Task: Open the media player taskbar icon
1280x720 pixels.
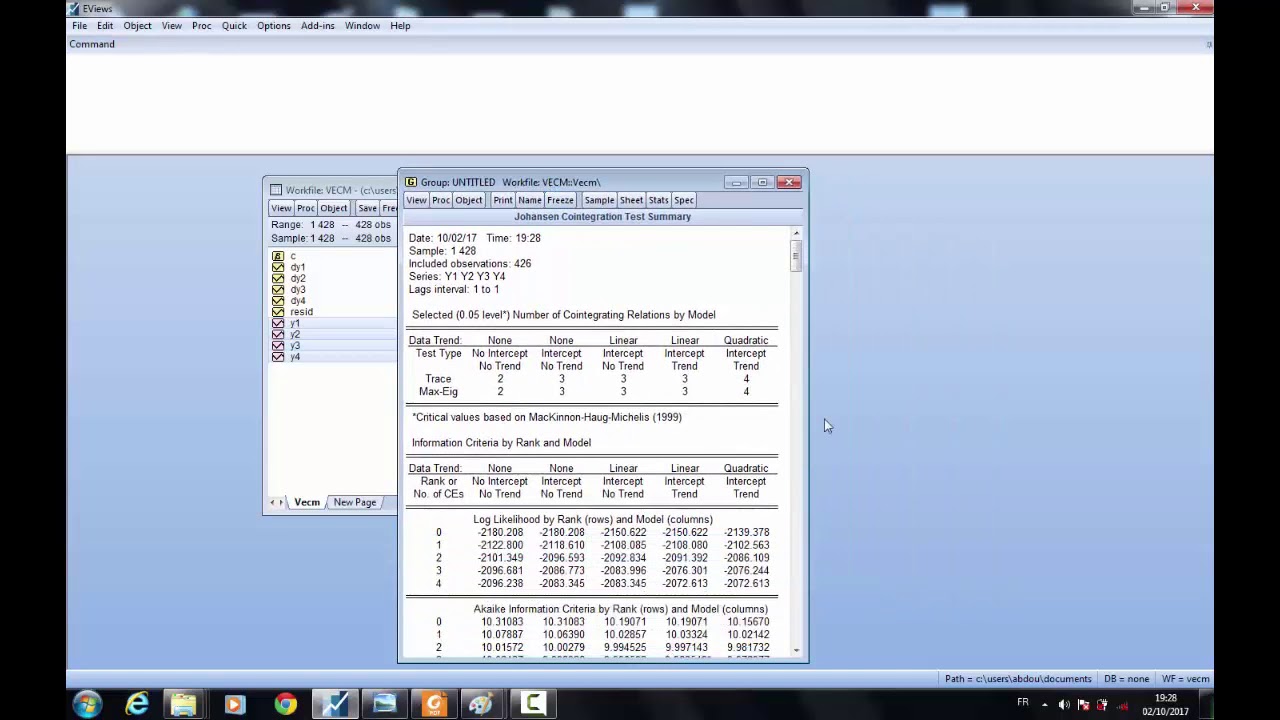Action: pos(234,704)
